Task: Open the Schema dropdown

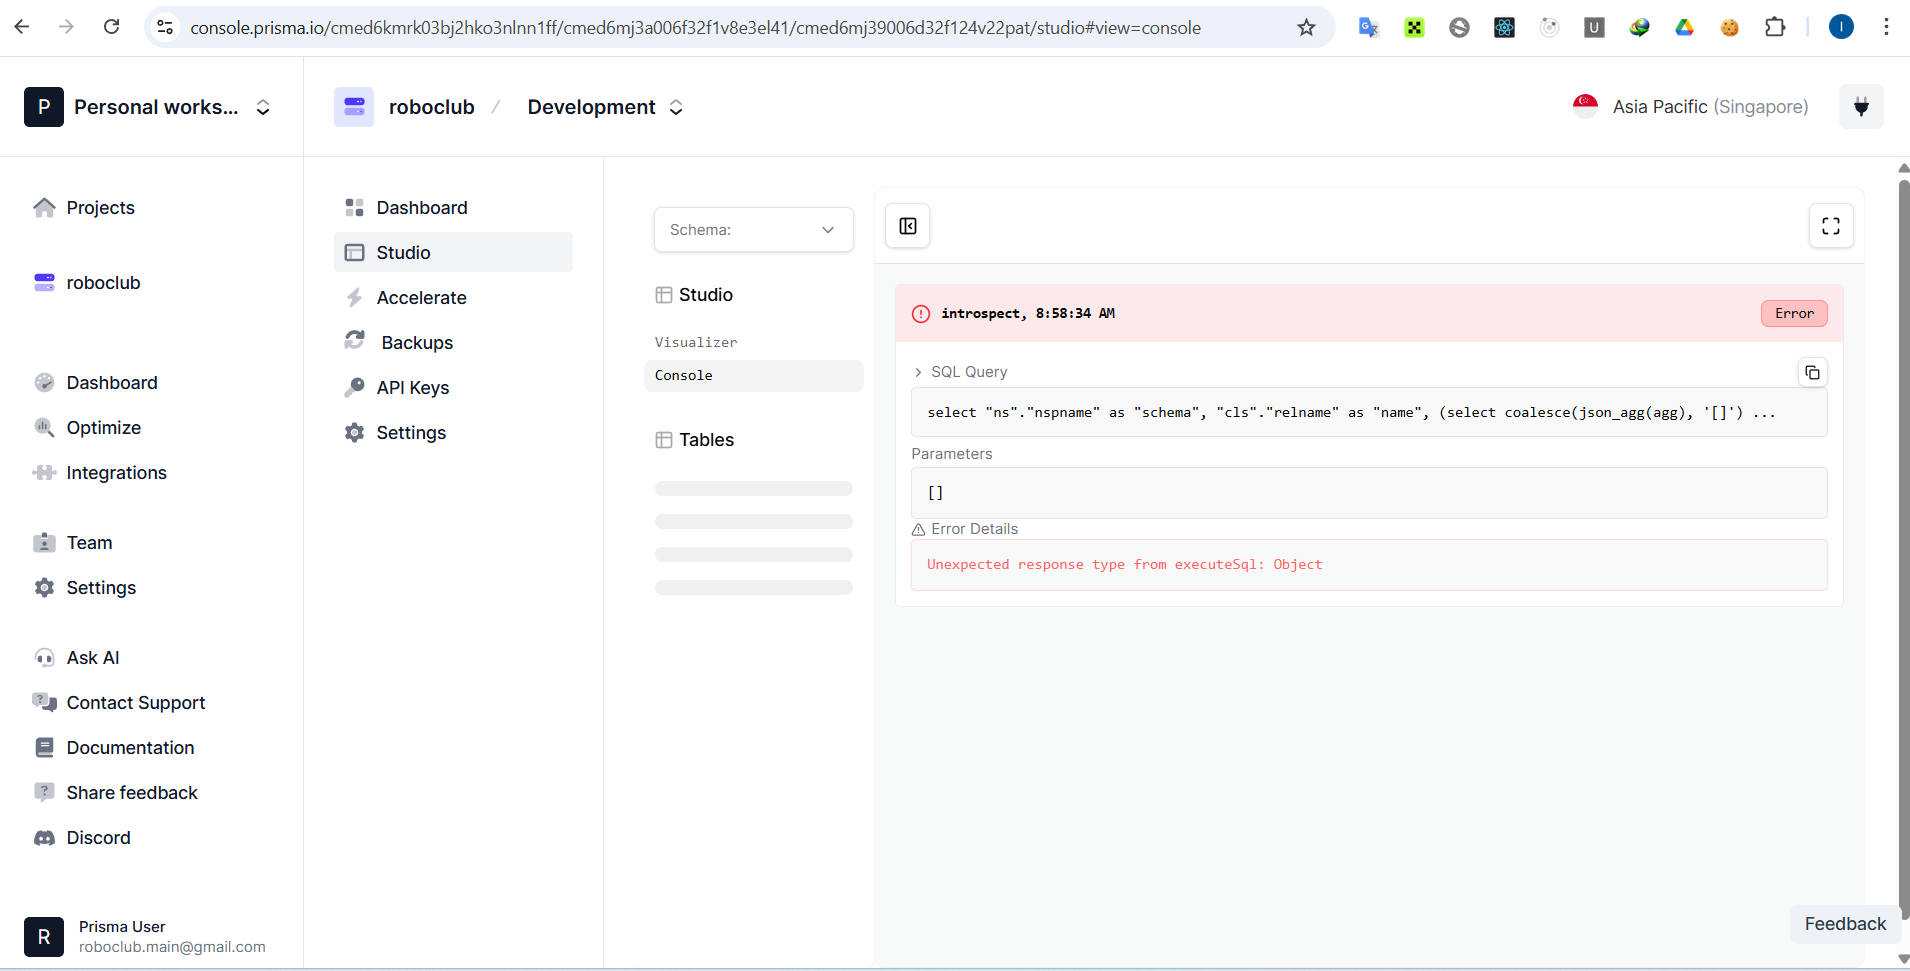Action: pyautogui.click(x=754, y=230)
